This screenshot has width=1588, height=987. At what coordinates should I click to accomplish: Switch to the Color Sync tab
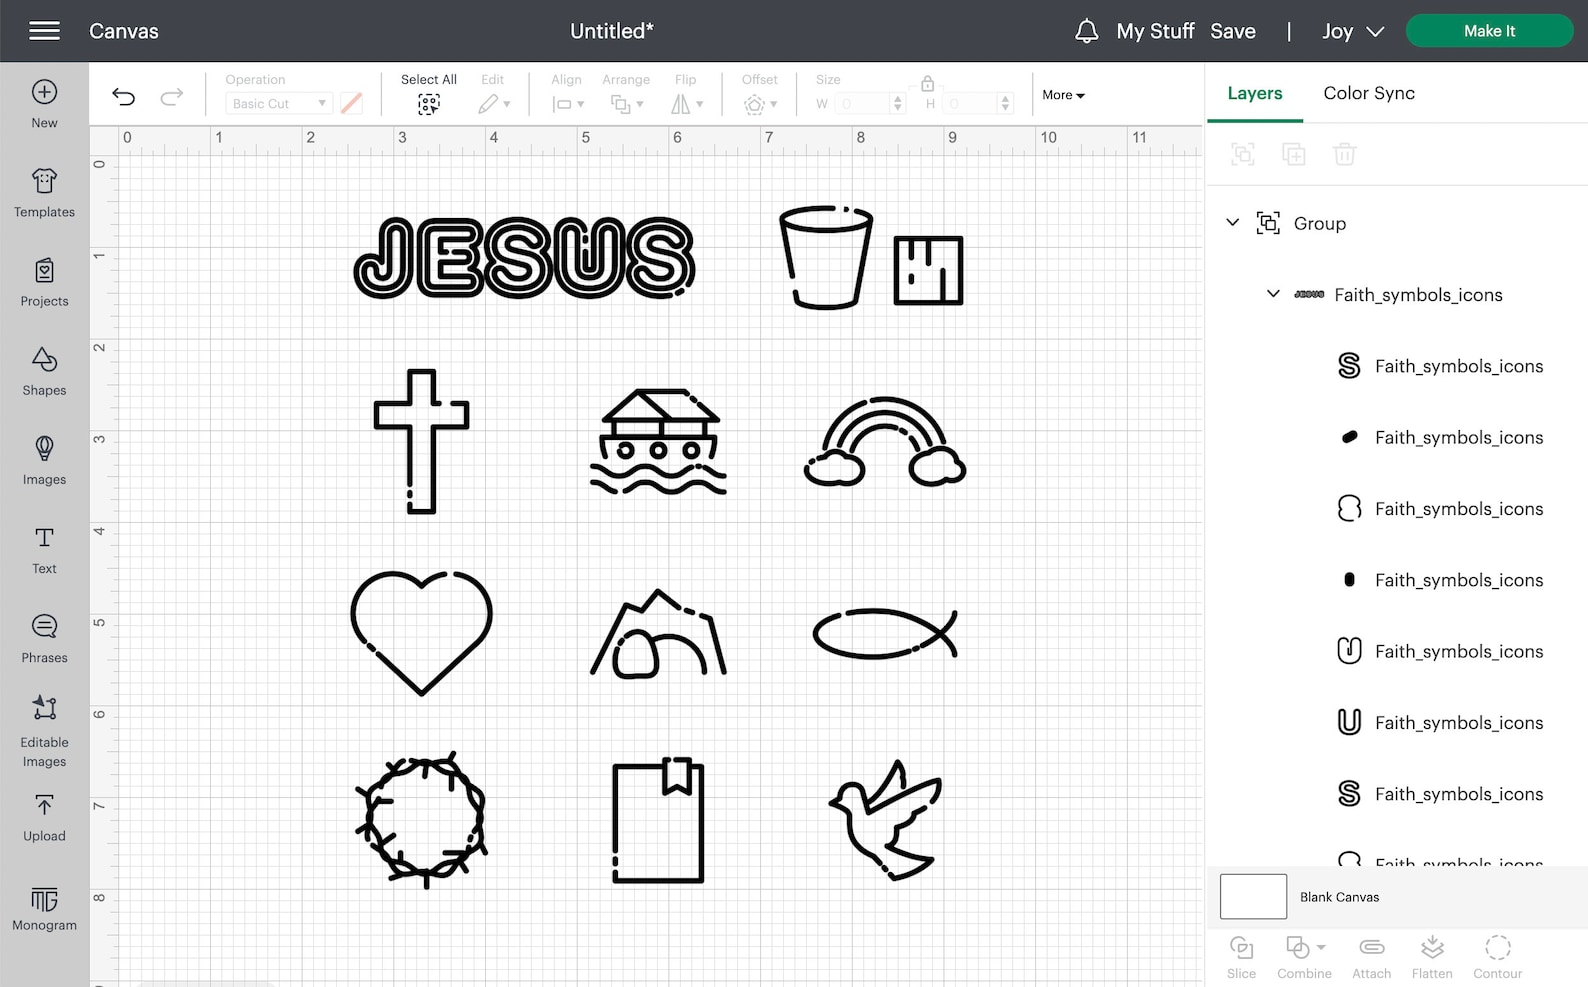(x=1369, y=93)
